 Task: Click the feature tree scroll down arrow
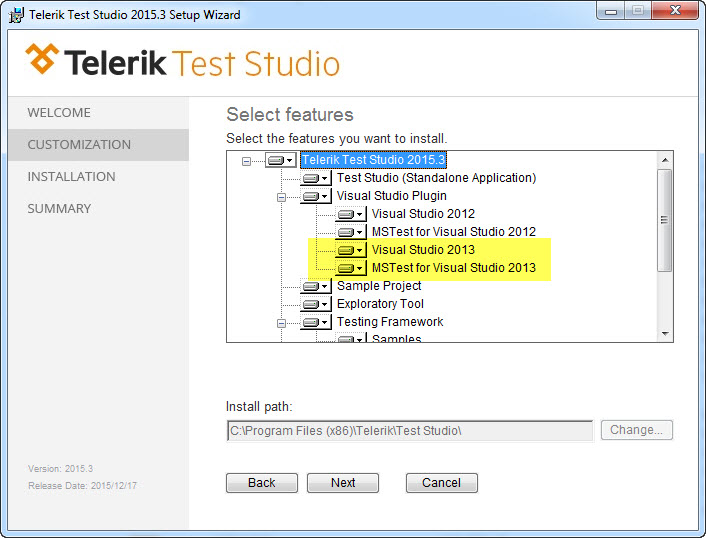pyautogui.click(x=664, y=333)
